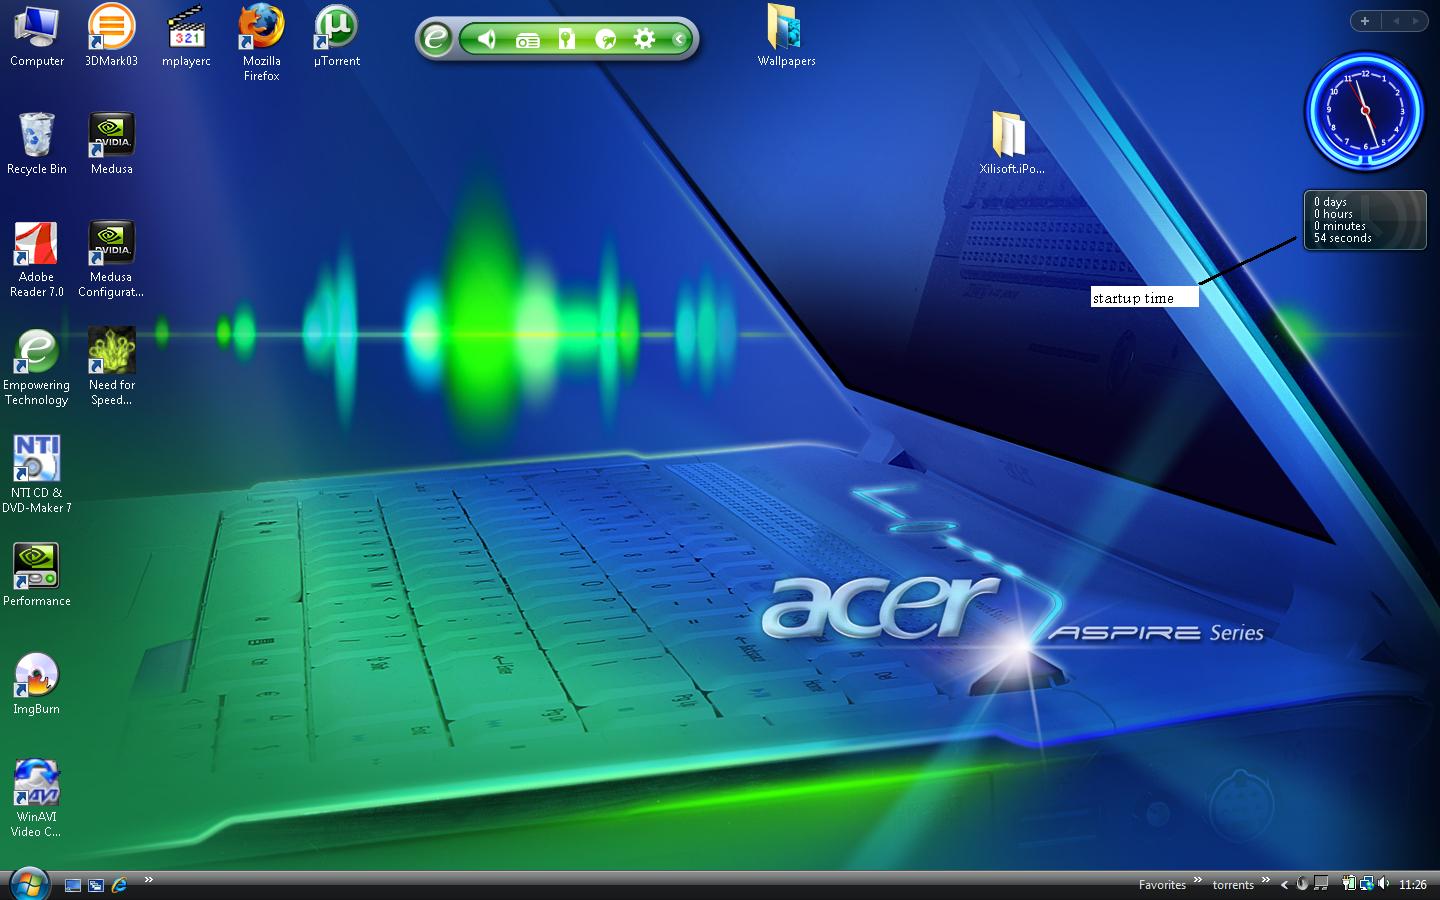1440x900 pixels.
Task: Click the Acer 'e' Empowering toolbar logo
Action: [435, 39]
